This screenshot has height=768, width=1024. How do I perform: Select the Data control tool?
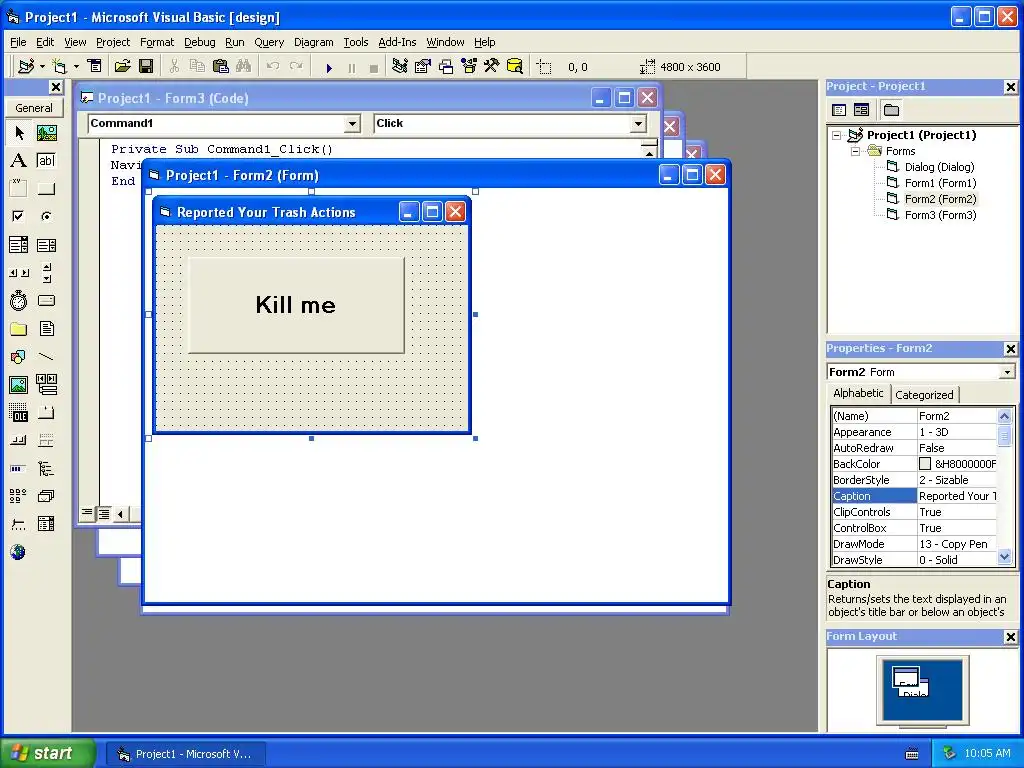pyautogui.click(x=46, y=385)
